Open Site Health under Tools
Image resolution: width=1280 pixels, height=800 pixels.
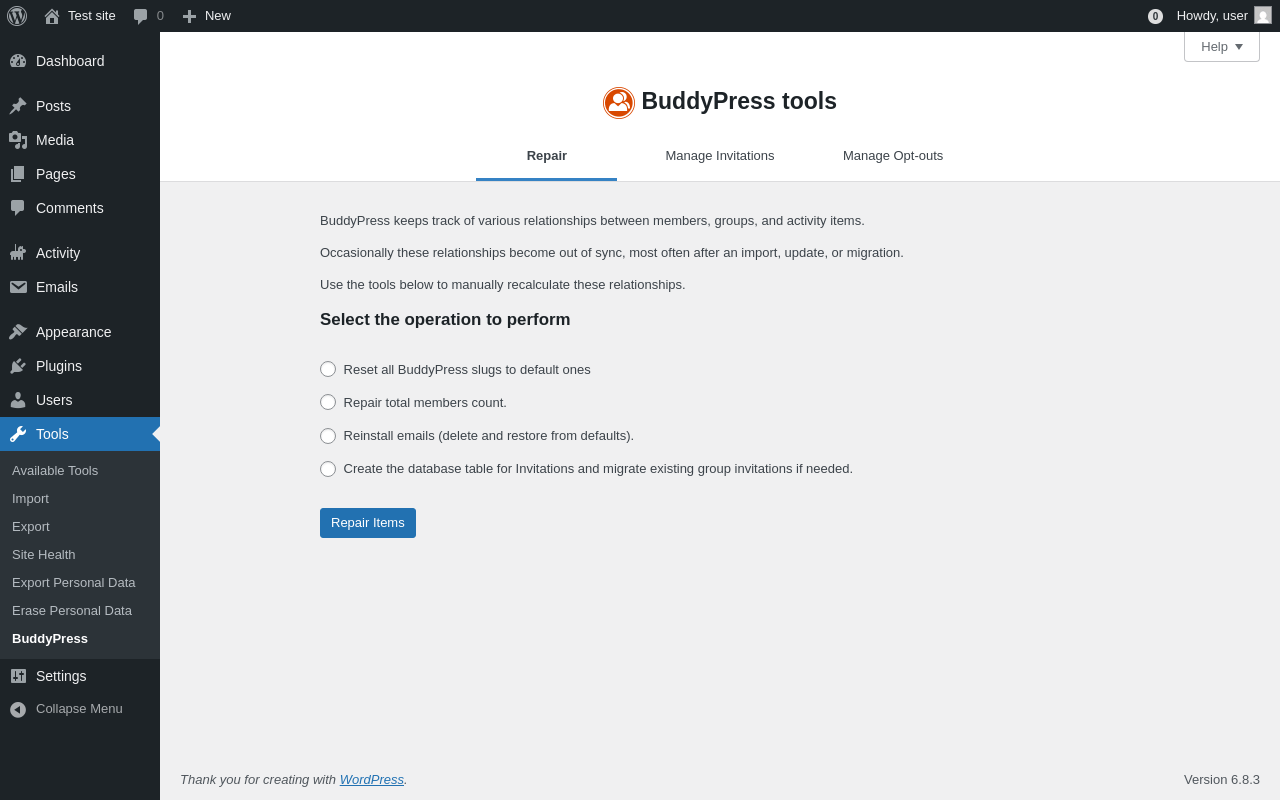(44, 555)
